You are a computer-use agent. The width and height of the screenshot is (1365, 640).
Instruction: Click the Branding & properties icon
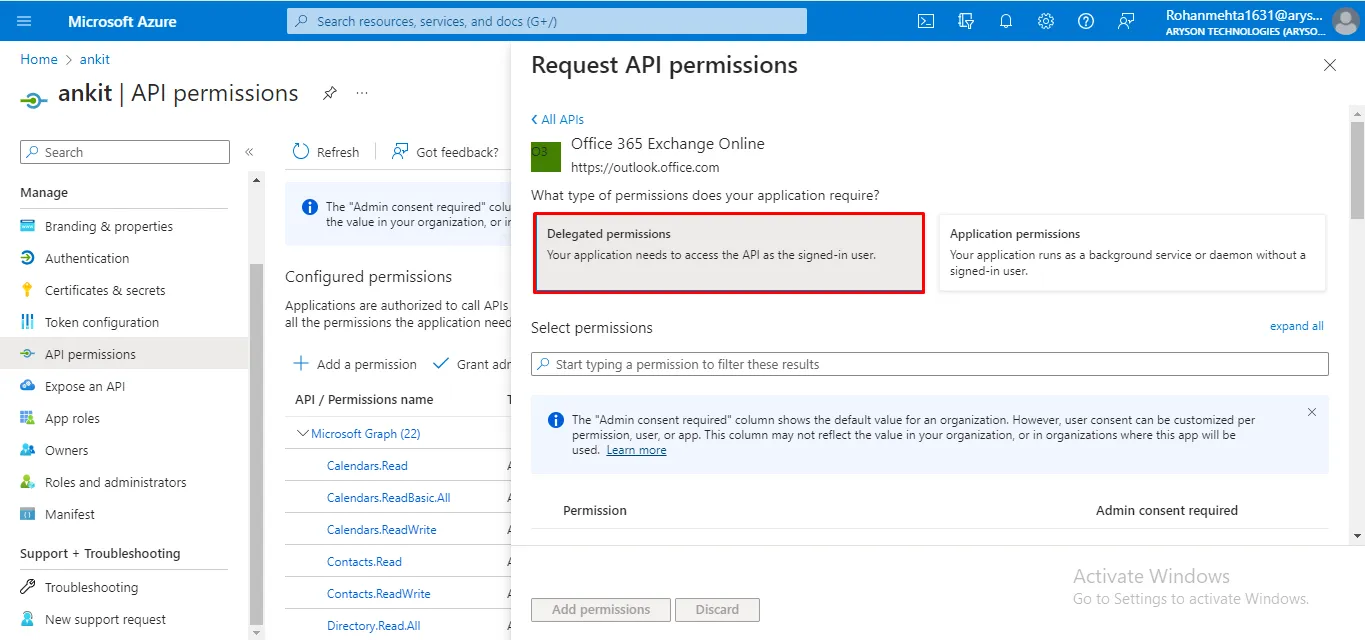[x=28, y=226]
